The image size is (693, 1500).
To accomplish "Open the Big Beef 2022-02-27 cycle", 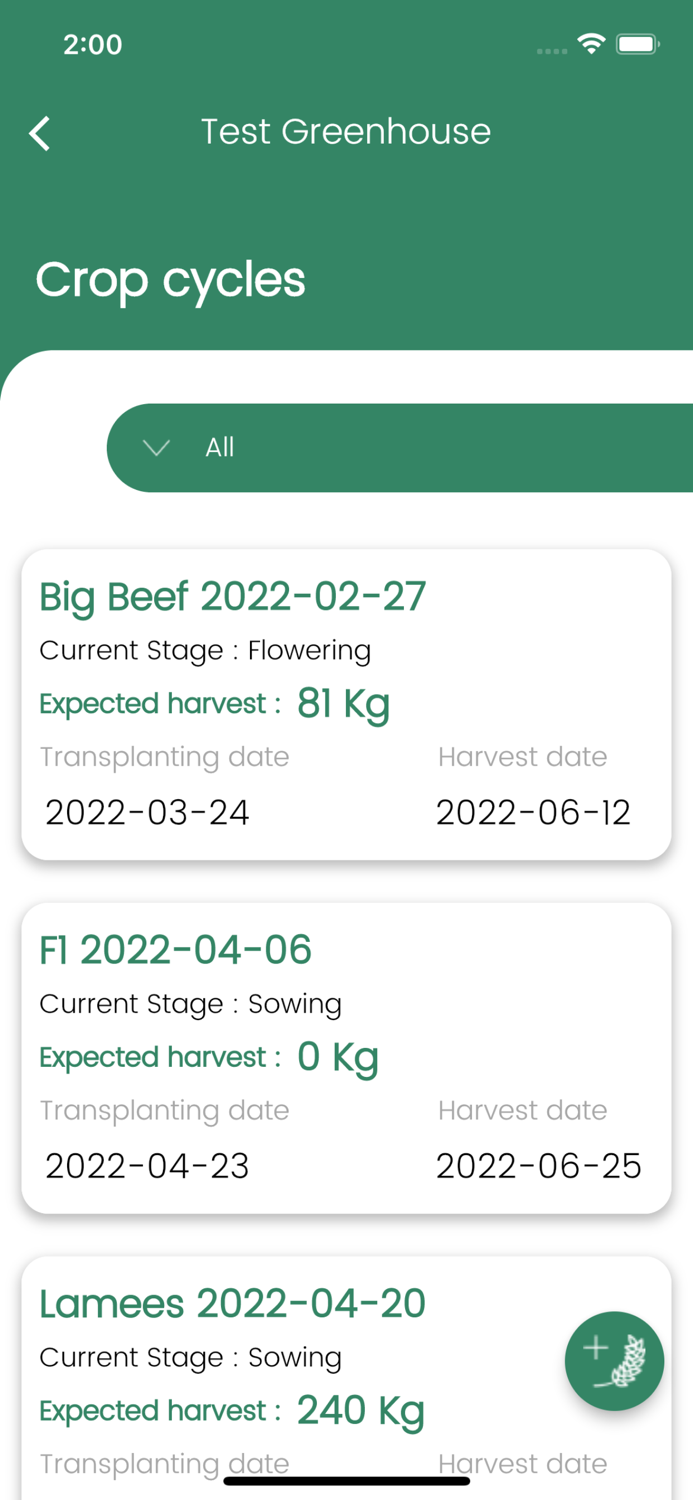I will 232,597.
